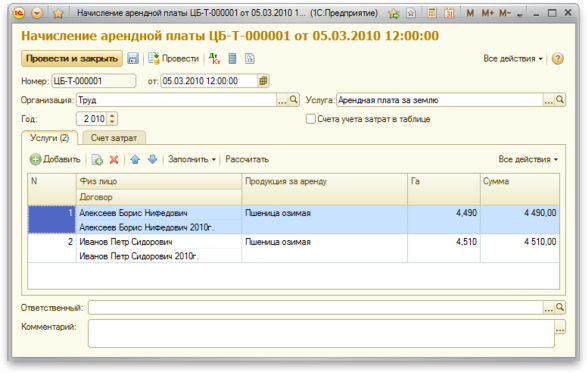Click the help question mark icon
Screen dimensions: 587x373
557,59
